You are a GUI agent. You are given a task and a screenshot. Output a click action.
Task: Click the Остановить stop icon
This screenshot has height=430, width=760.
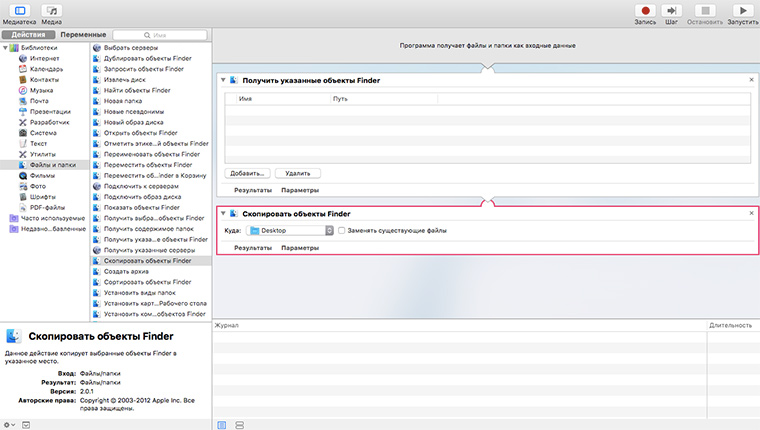705,10
